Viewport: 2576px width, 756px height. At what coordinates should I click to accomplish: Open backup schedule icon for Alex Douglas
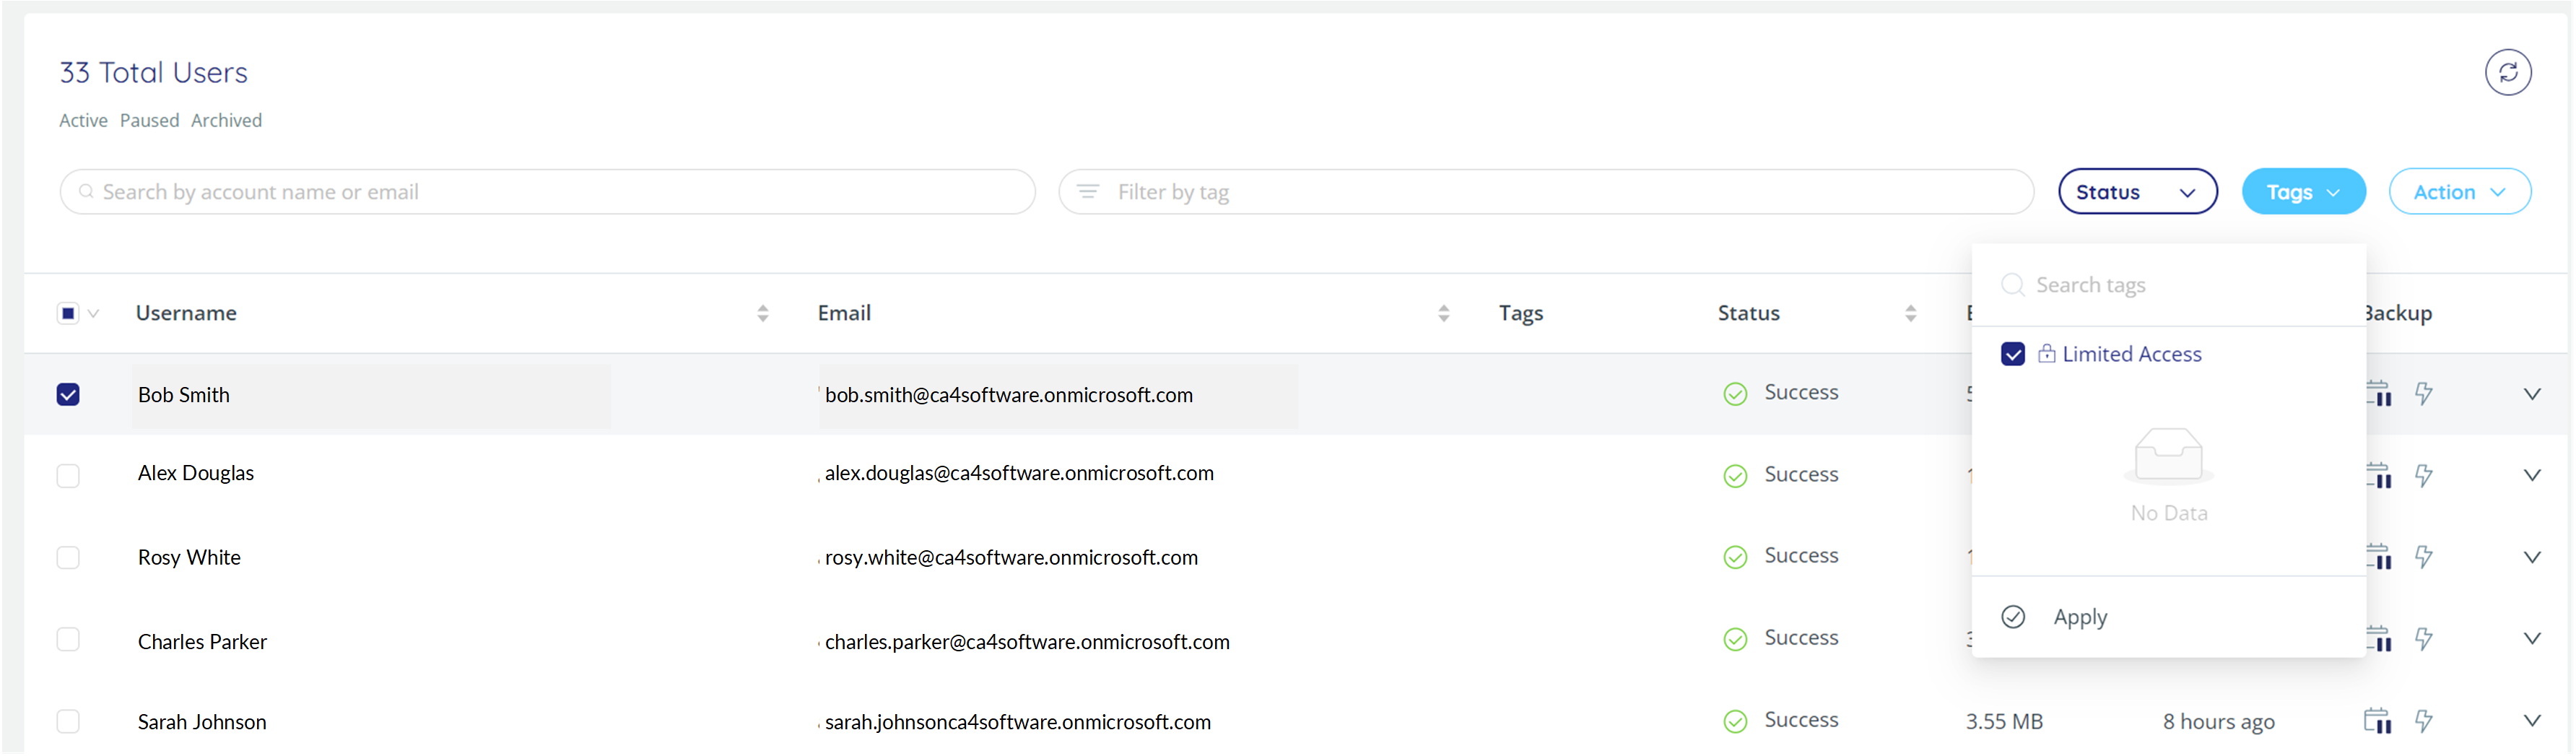point(2377,475)
